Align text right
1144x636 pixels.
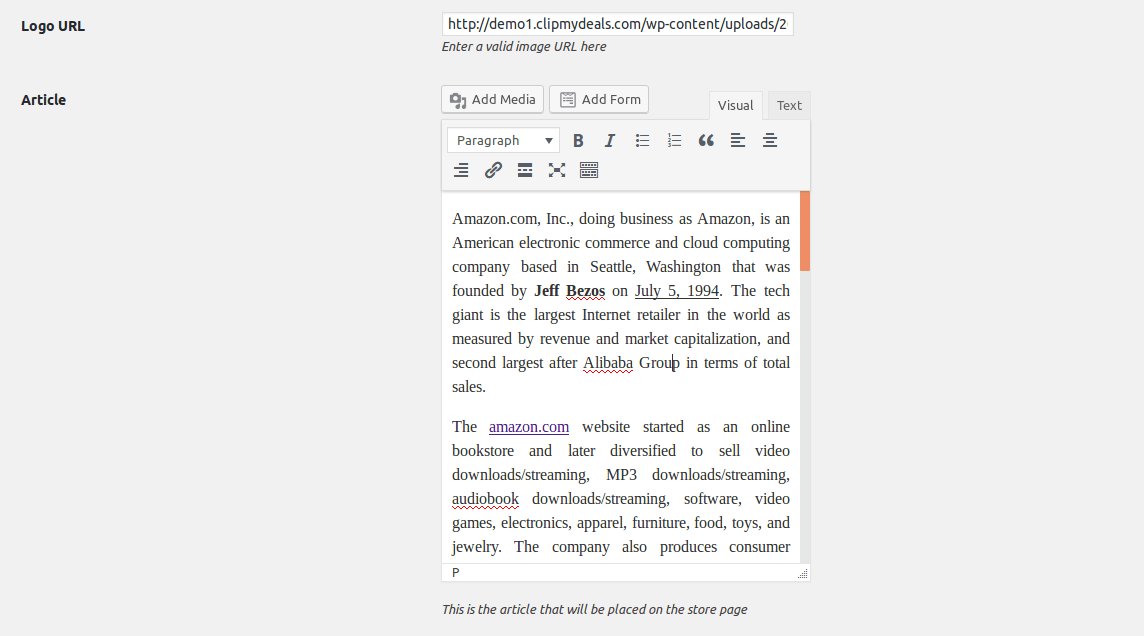461,171
